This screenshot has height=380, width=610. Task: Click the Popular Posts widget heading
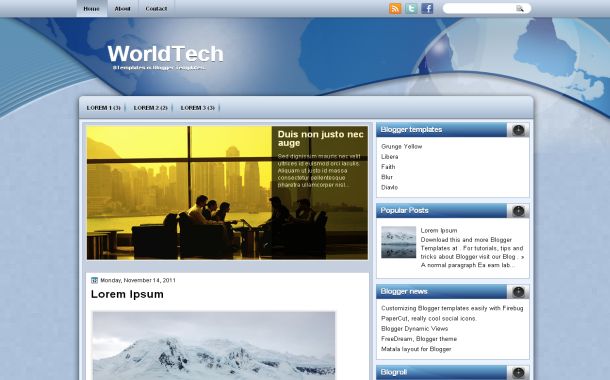coord(404,210)
